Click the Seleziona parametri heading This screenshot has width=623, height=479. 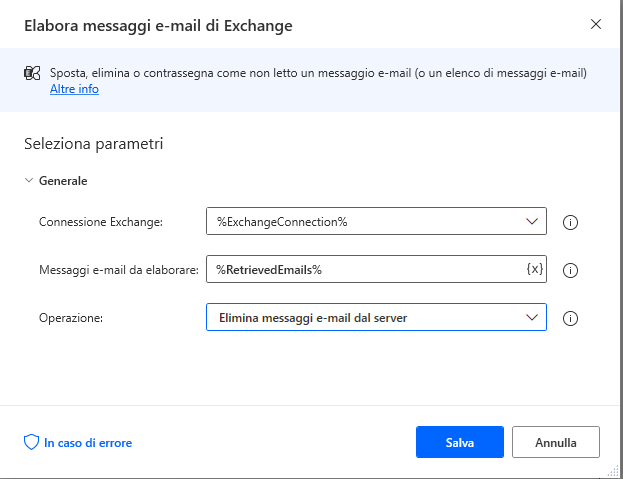[94, 143]
